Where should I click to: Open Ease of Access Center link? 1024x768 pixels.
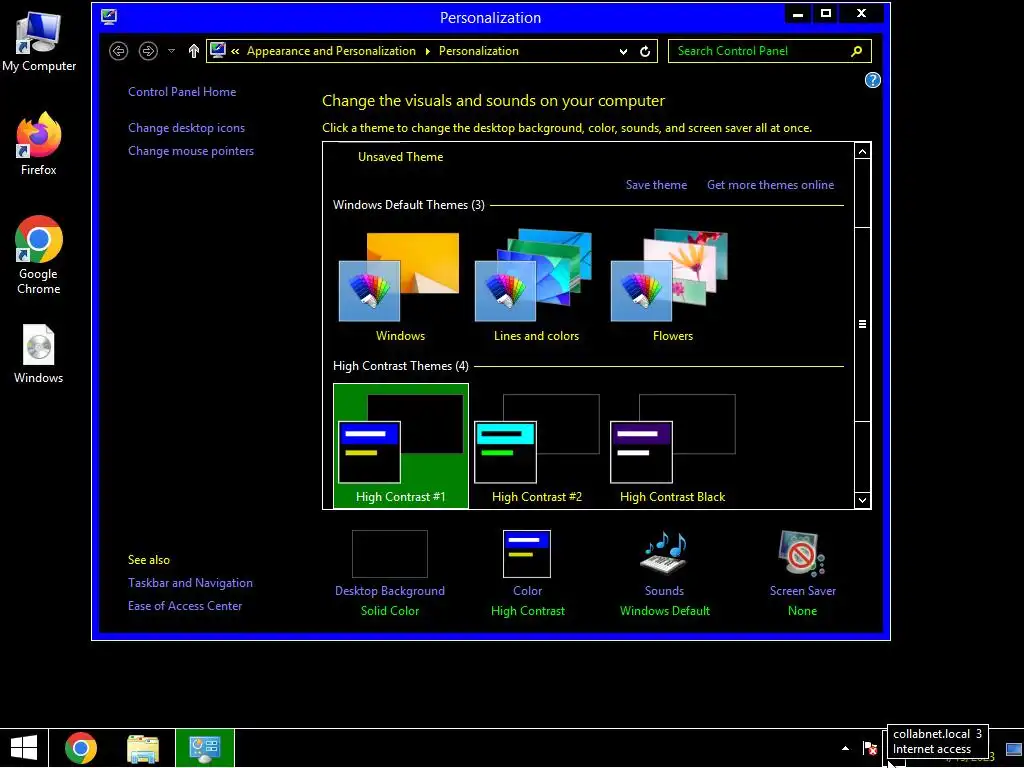pos(185,606)
